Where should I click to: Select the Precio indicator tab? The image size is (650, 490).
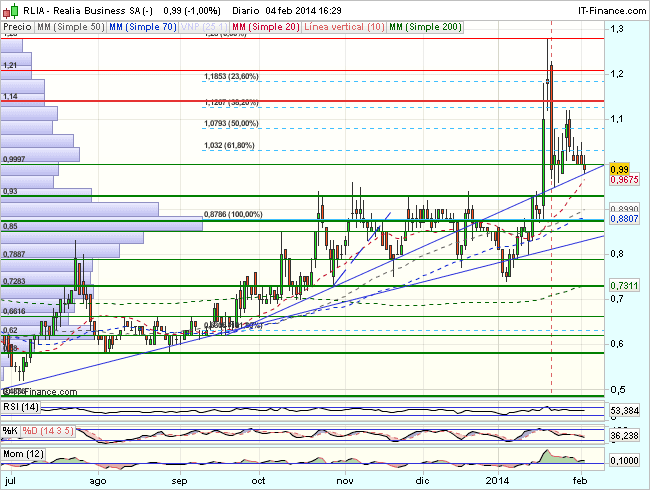pyautogui.click(x=17, y=27)
